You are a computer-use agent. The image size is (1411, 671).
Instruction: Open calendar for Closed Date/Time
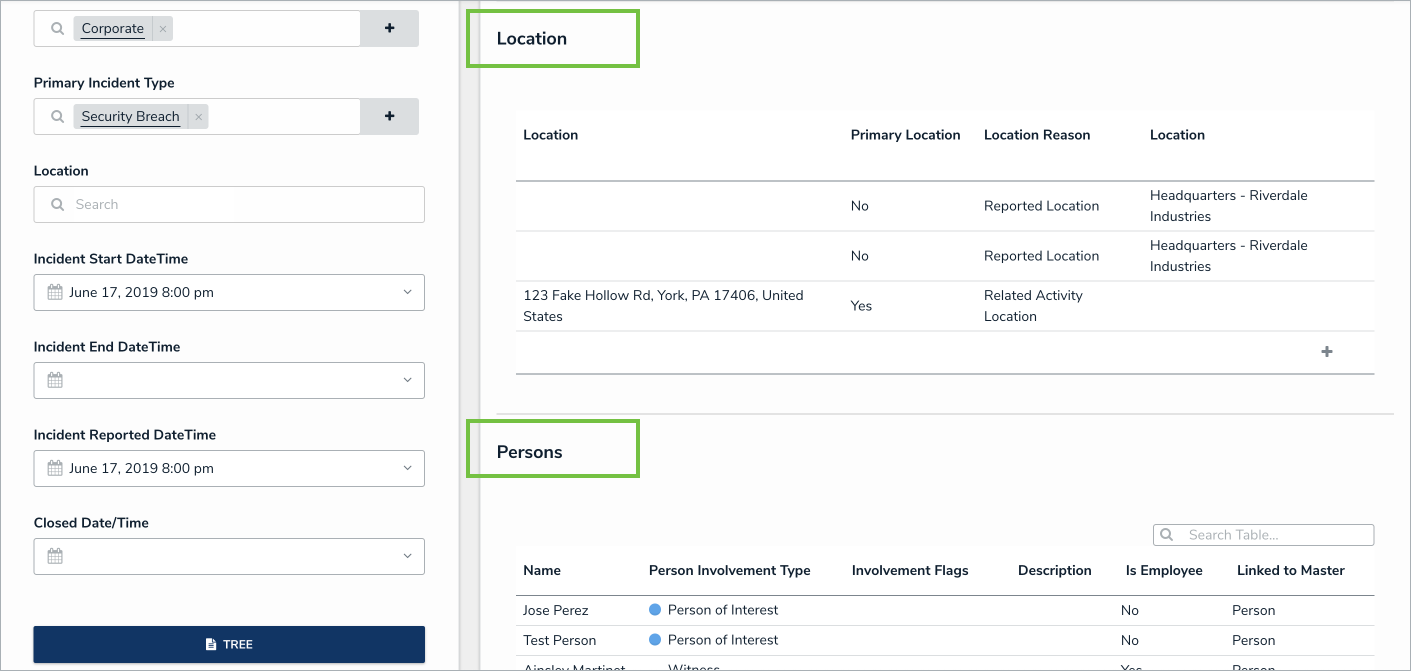(55, 557)
